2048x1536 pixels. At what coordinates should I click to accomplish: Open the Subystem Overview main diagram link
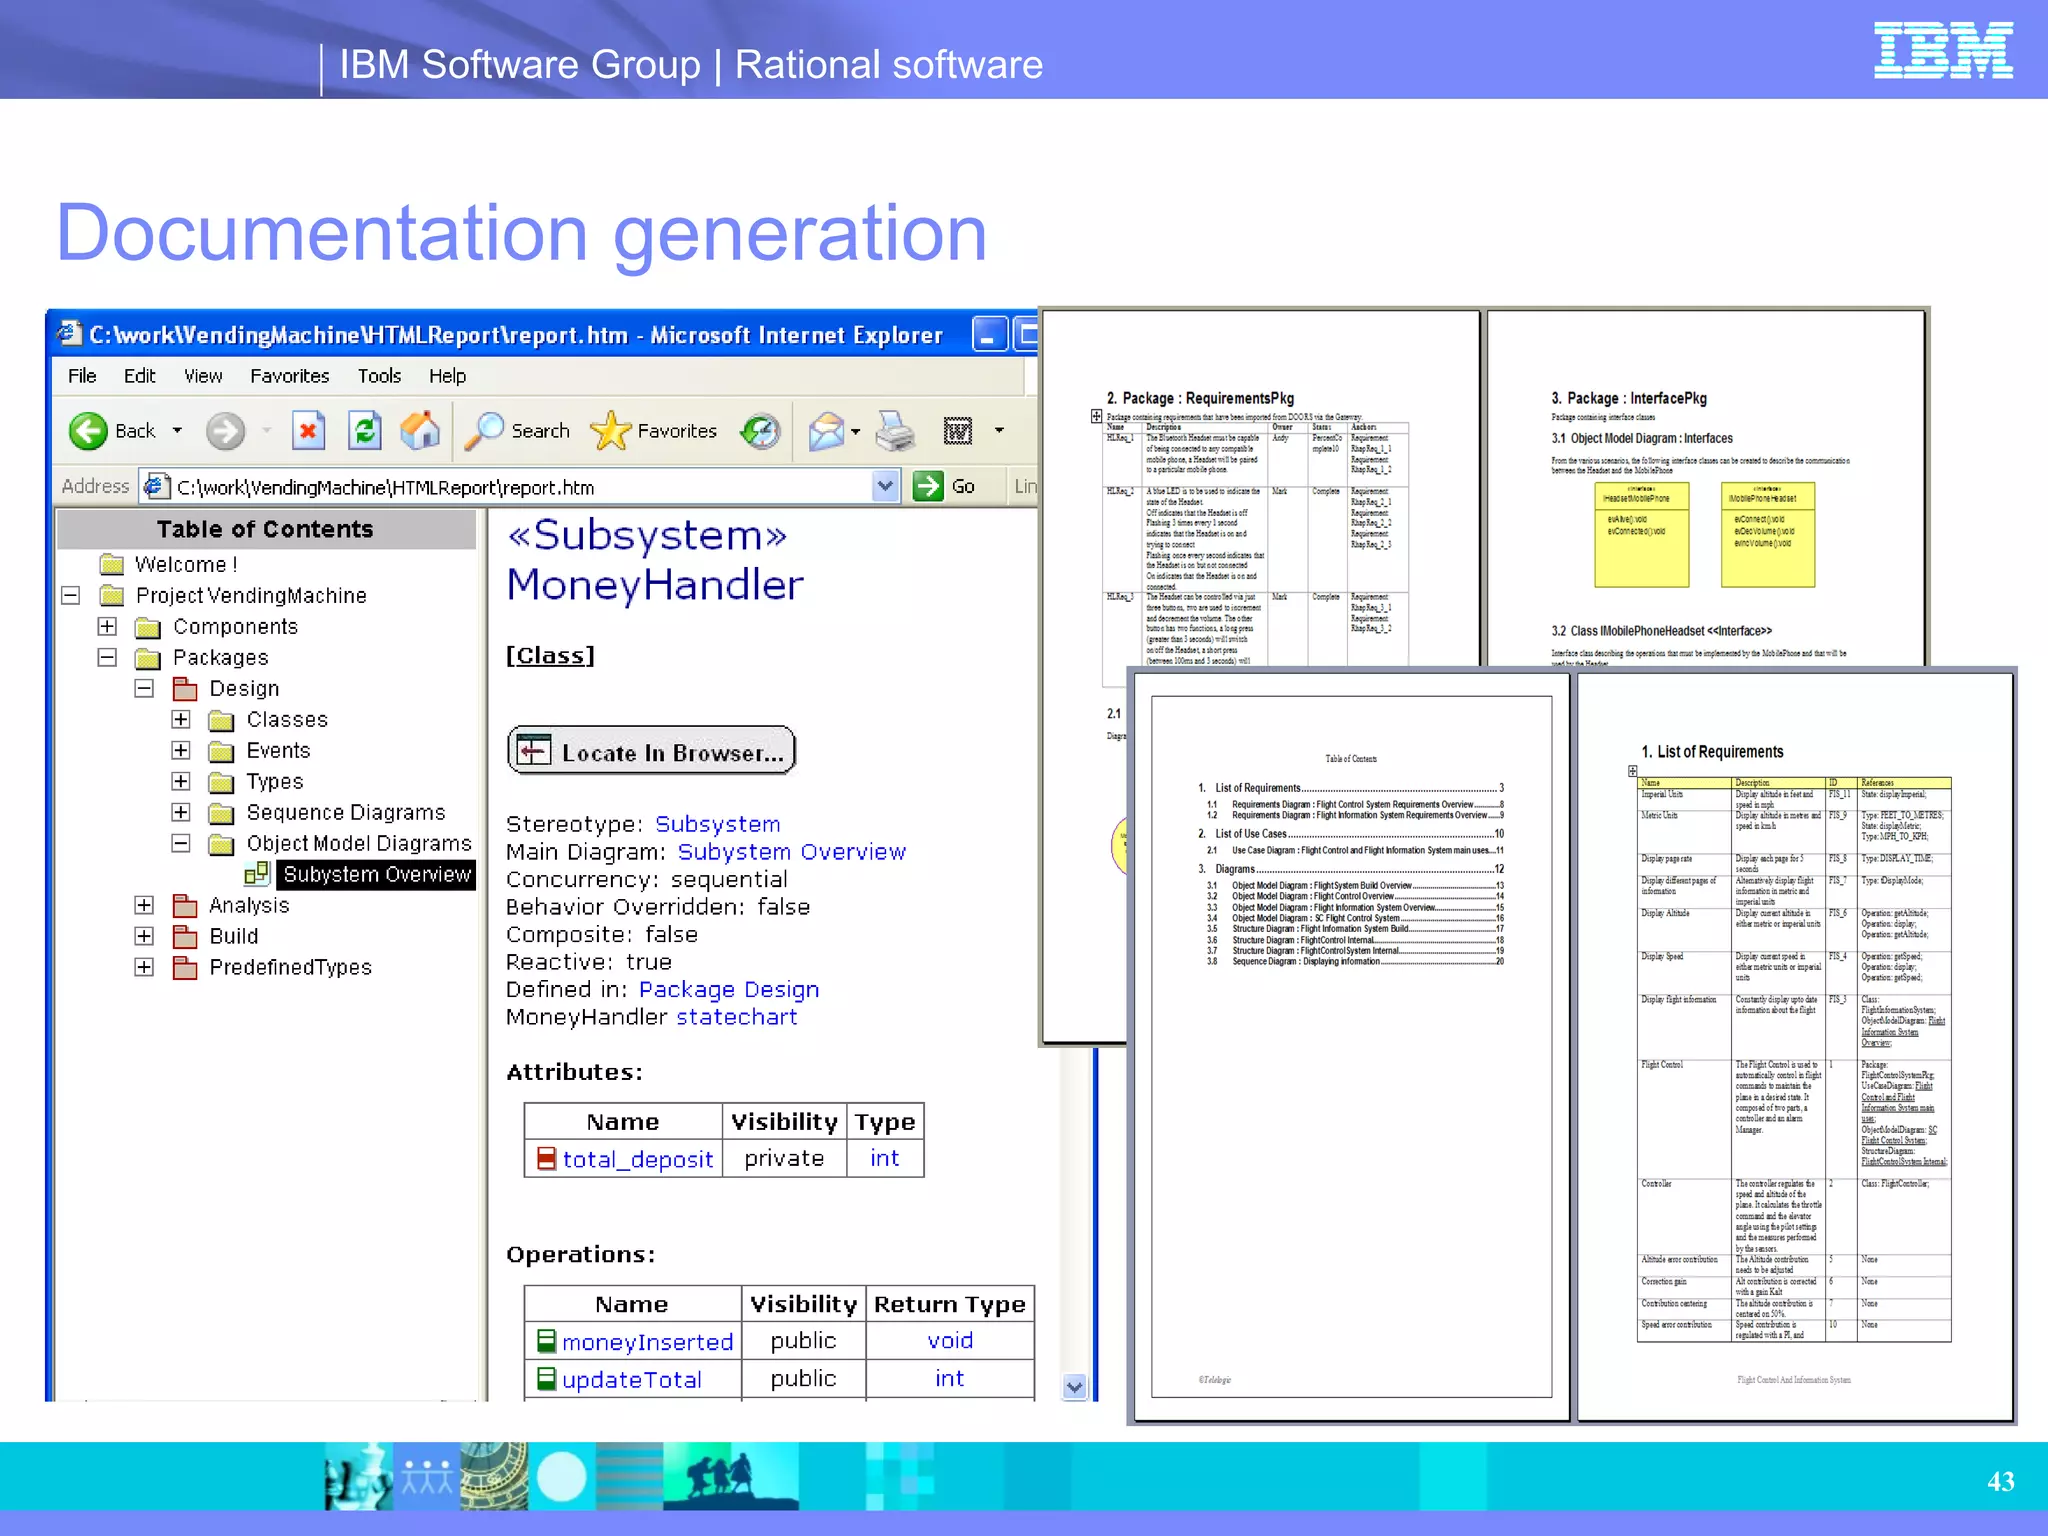click(791, 852)
